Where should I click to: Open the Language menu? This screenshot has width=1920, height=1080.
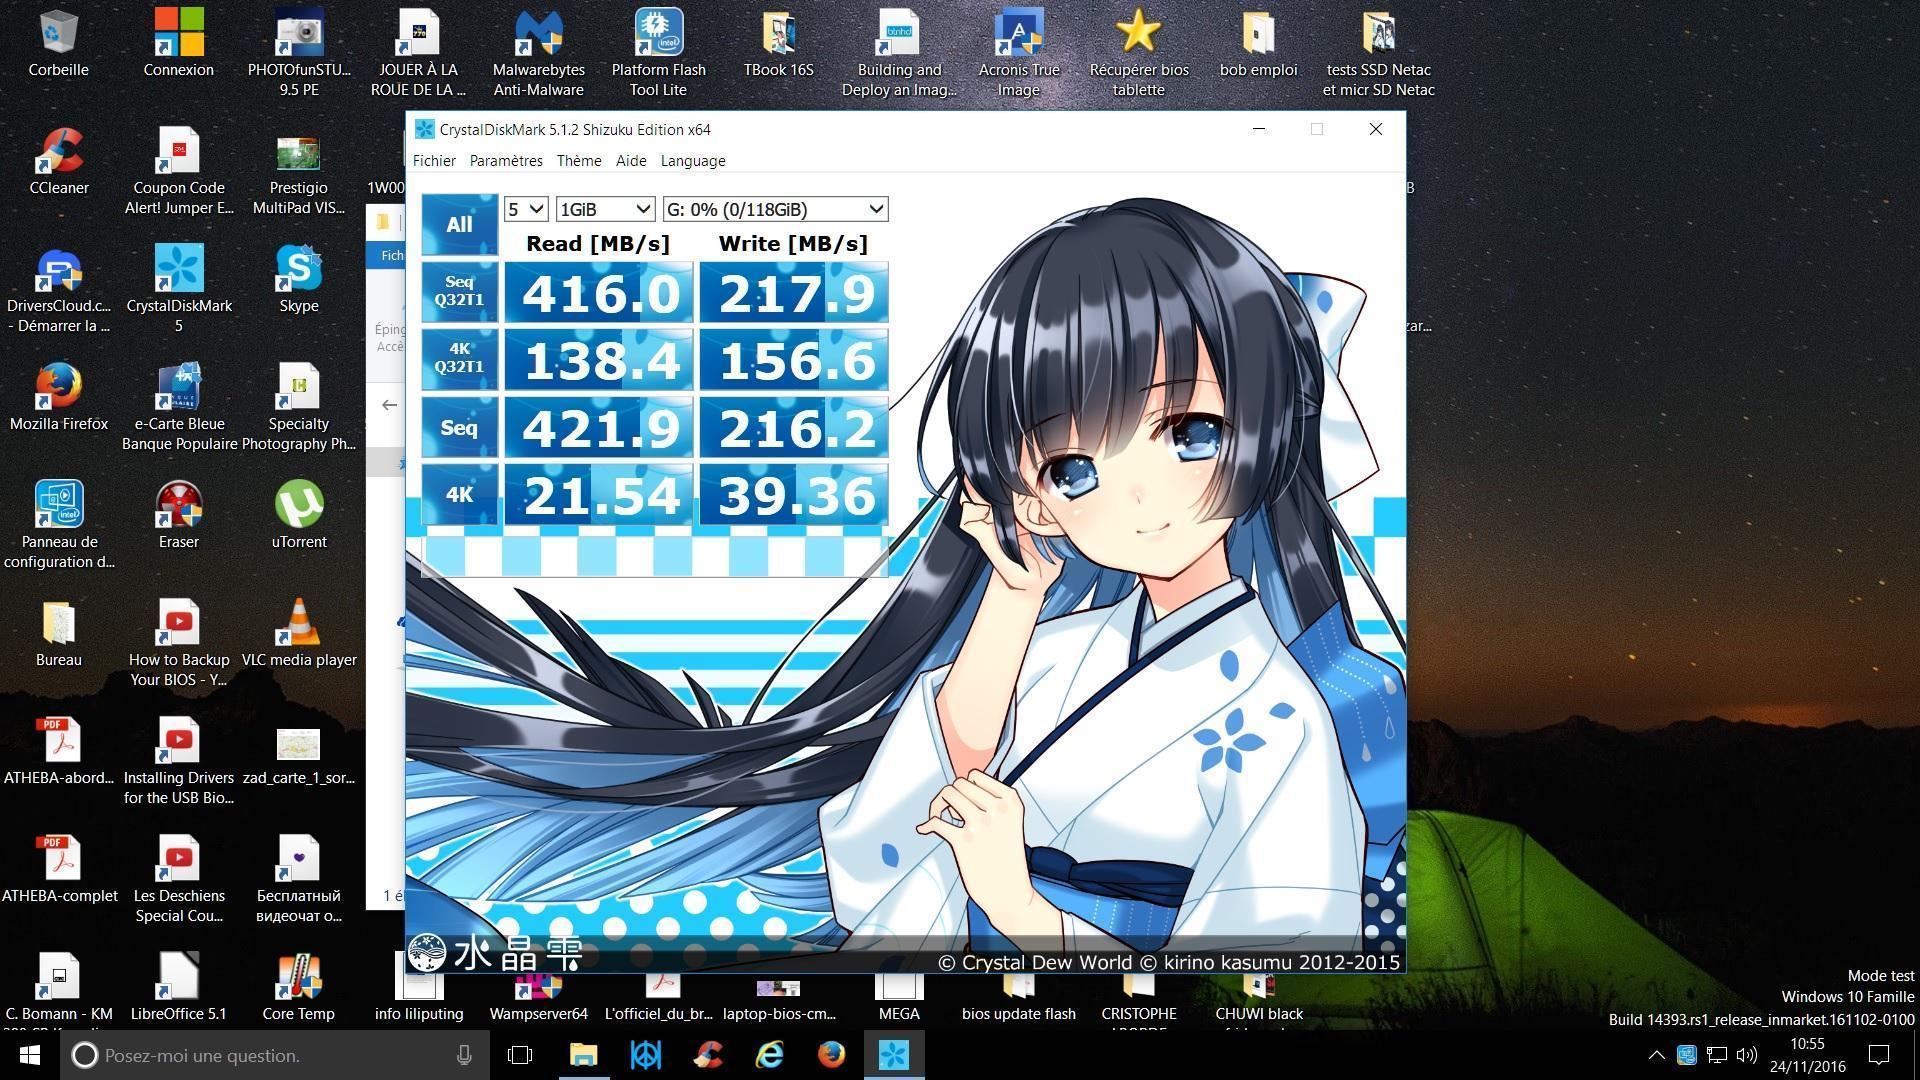pos(693,161)
